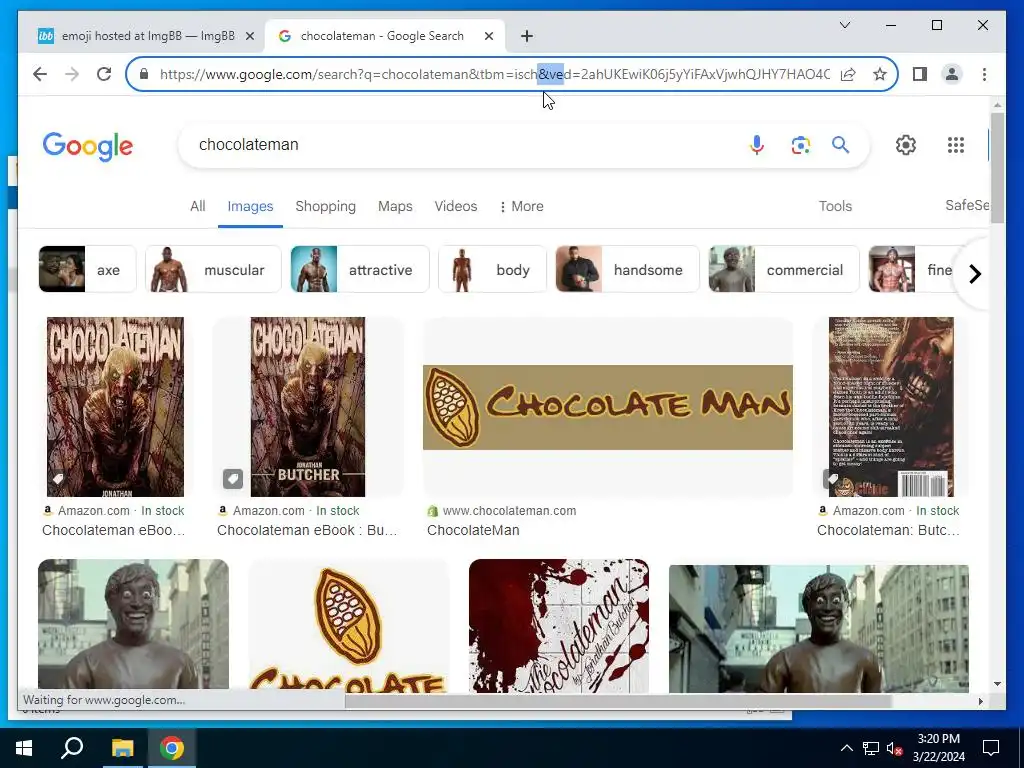This screenshot has height=768, width=1024.
Task: Click the SafeSearch setting link
Action: [x=967, y=205]
